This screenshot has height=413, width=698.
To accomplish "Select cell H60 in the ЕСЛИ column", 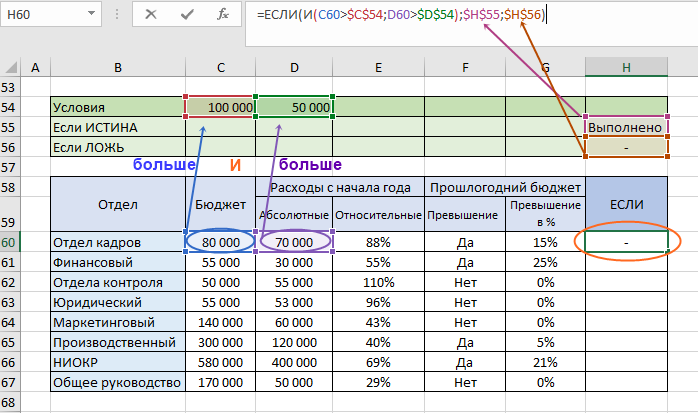I will tap(626, 242).
